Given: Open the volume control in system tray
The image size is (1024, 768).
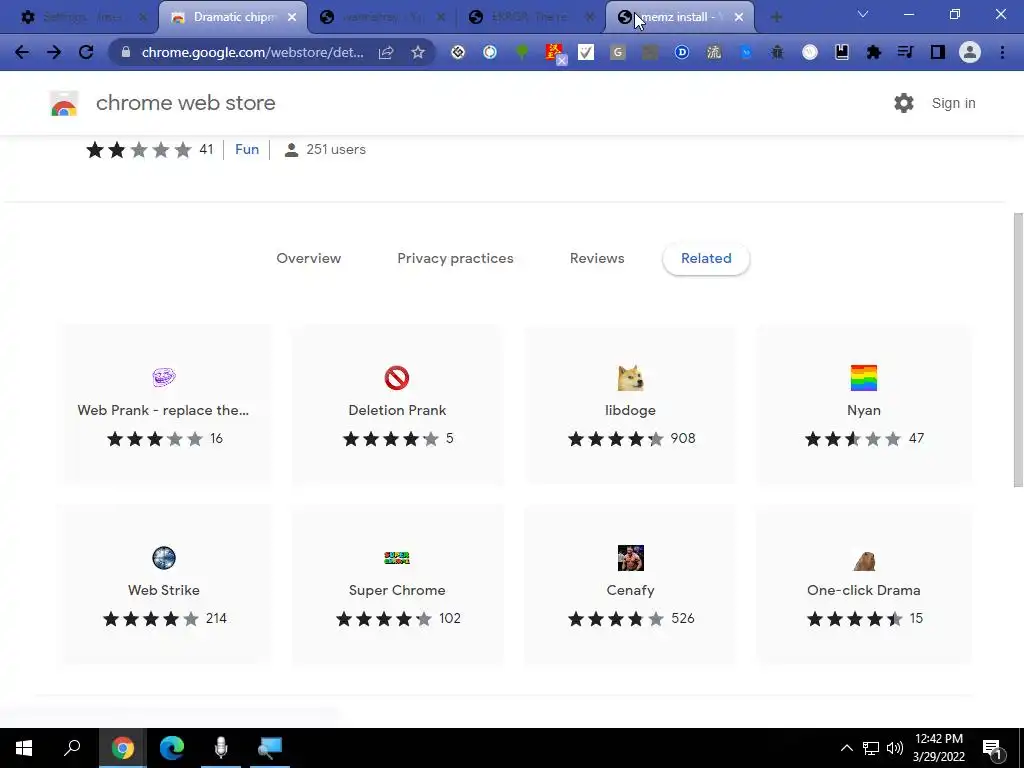Looking at the screenshot, I should (895, 748).
